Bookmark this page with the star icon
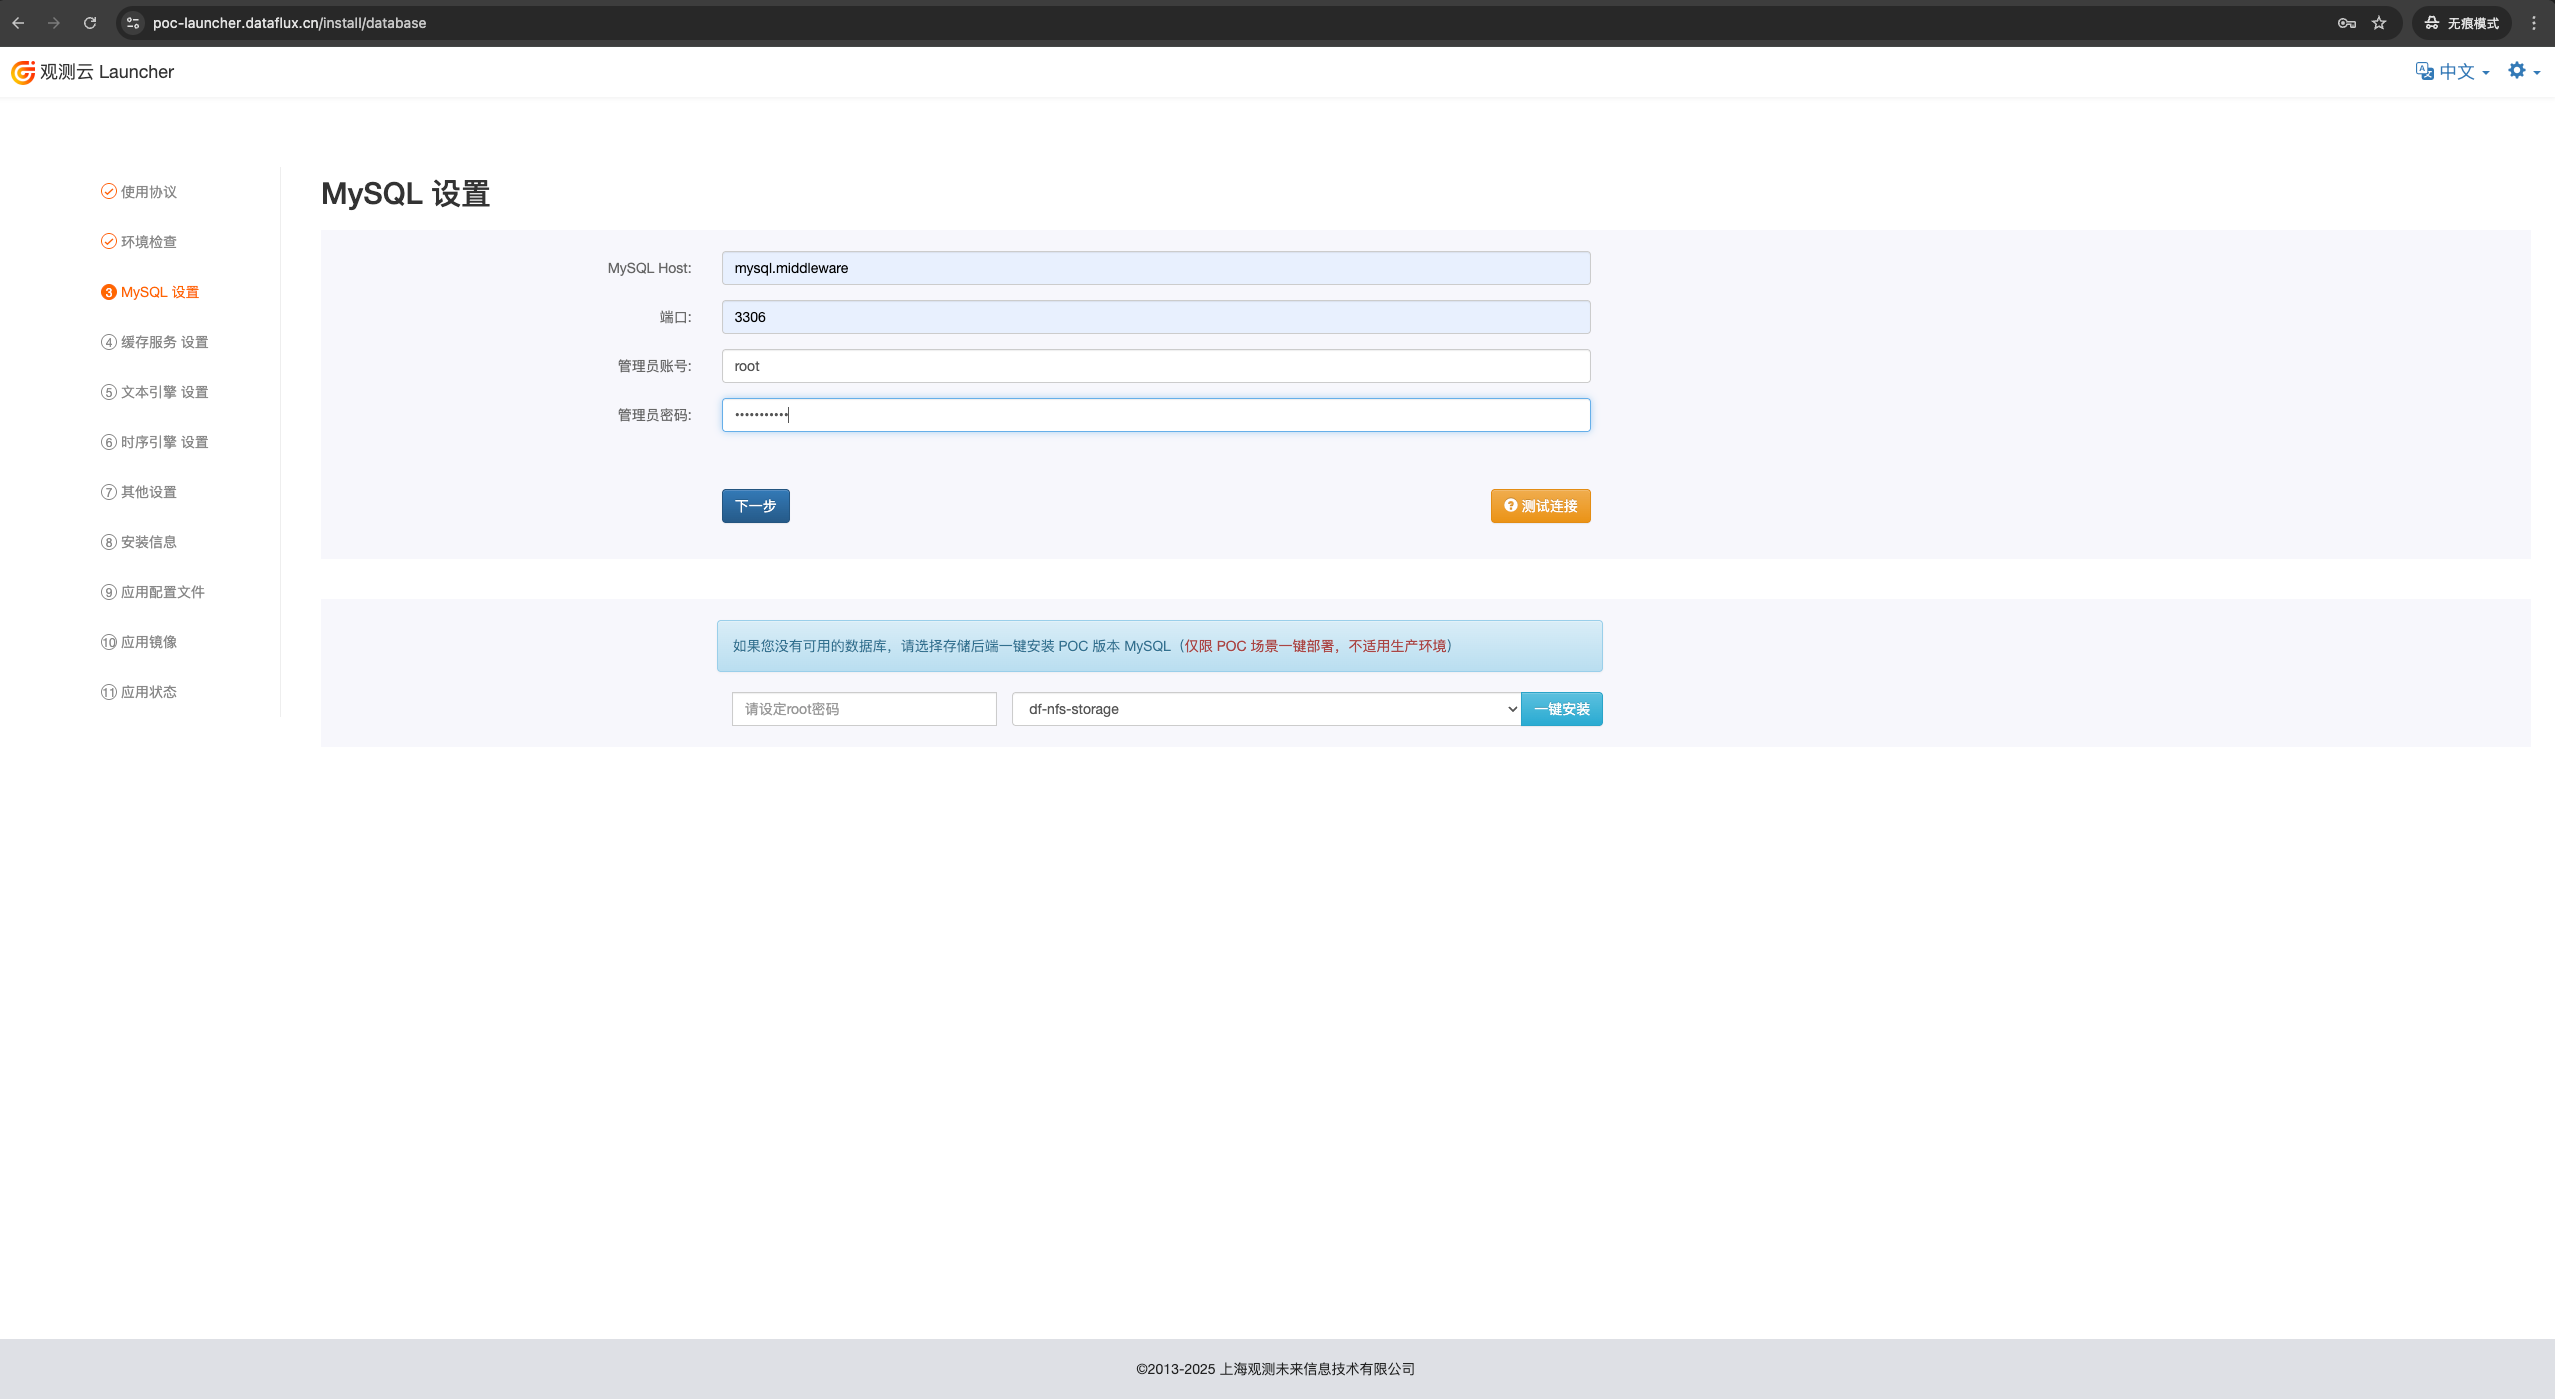 [2379, 23]
